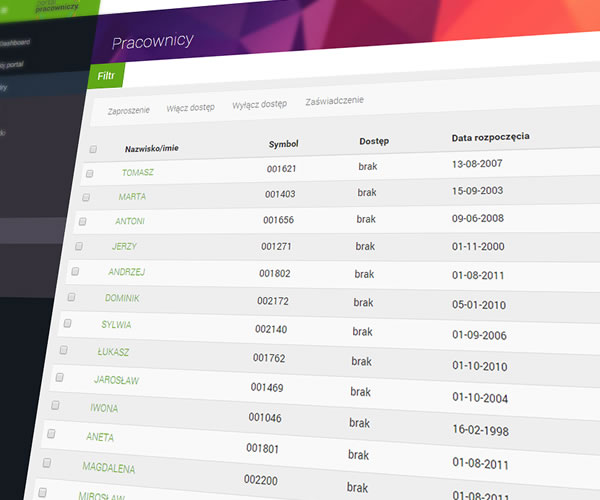Click start date 01-10-2010
Viewport: 600px width, 500px height.
point(480,366)
